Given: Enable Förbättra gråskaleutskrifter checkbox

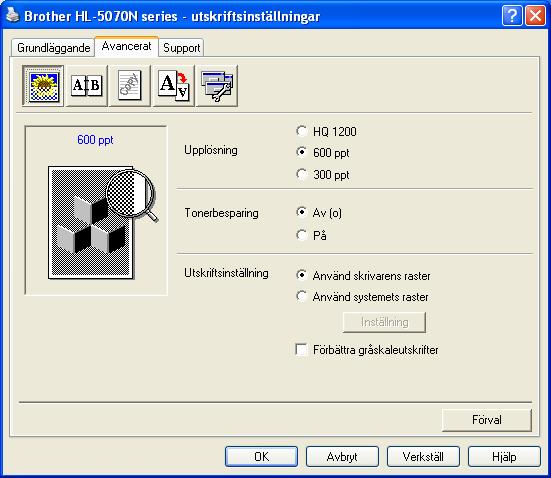Looking at the screenshot, I should coord(367,350).
